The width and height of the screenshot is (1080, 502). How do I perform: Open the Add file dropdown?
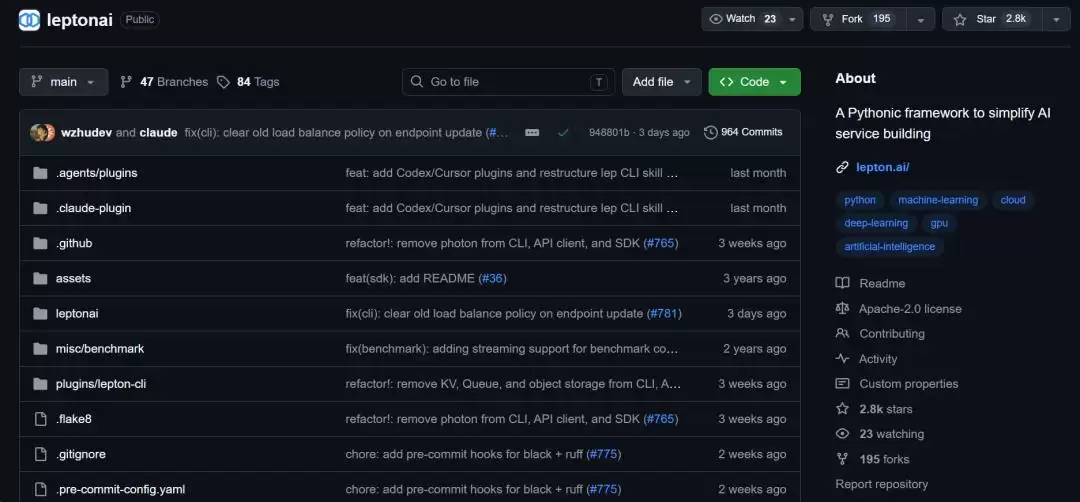tap(661, 82)
